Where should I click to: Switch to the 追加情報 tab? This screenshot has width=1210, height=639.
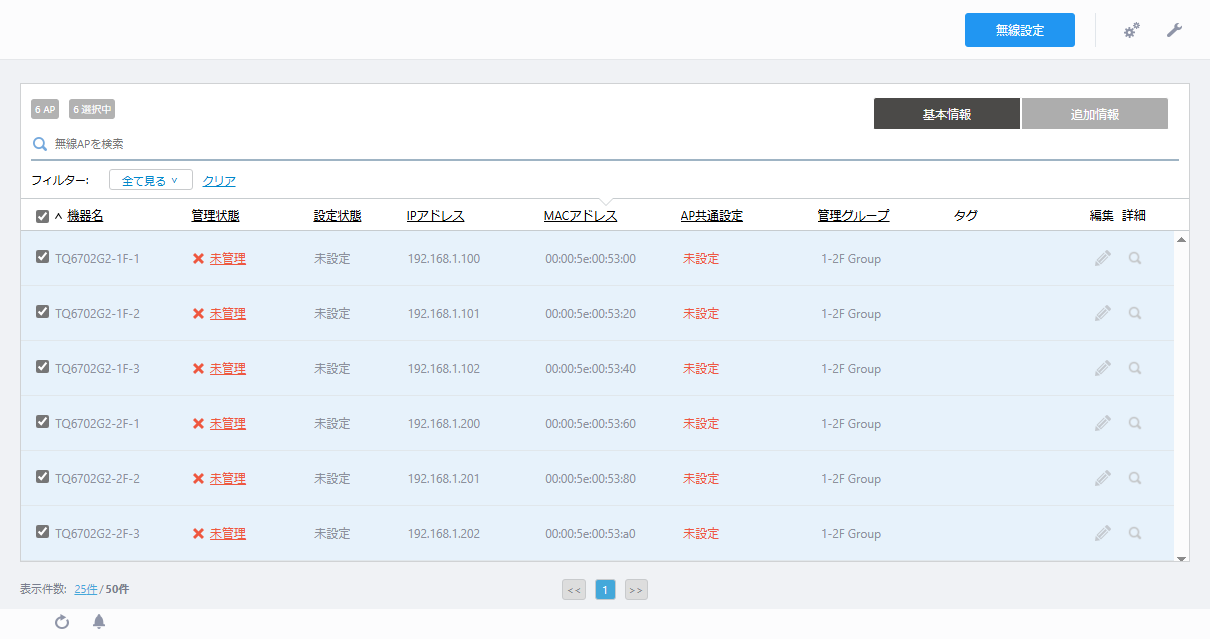click(x=1095, y=114)
